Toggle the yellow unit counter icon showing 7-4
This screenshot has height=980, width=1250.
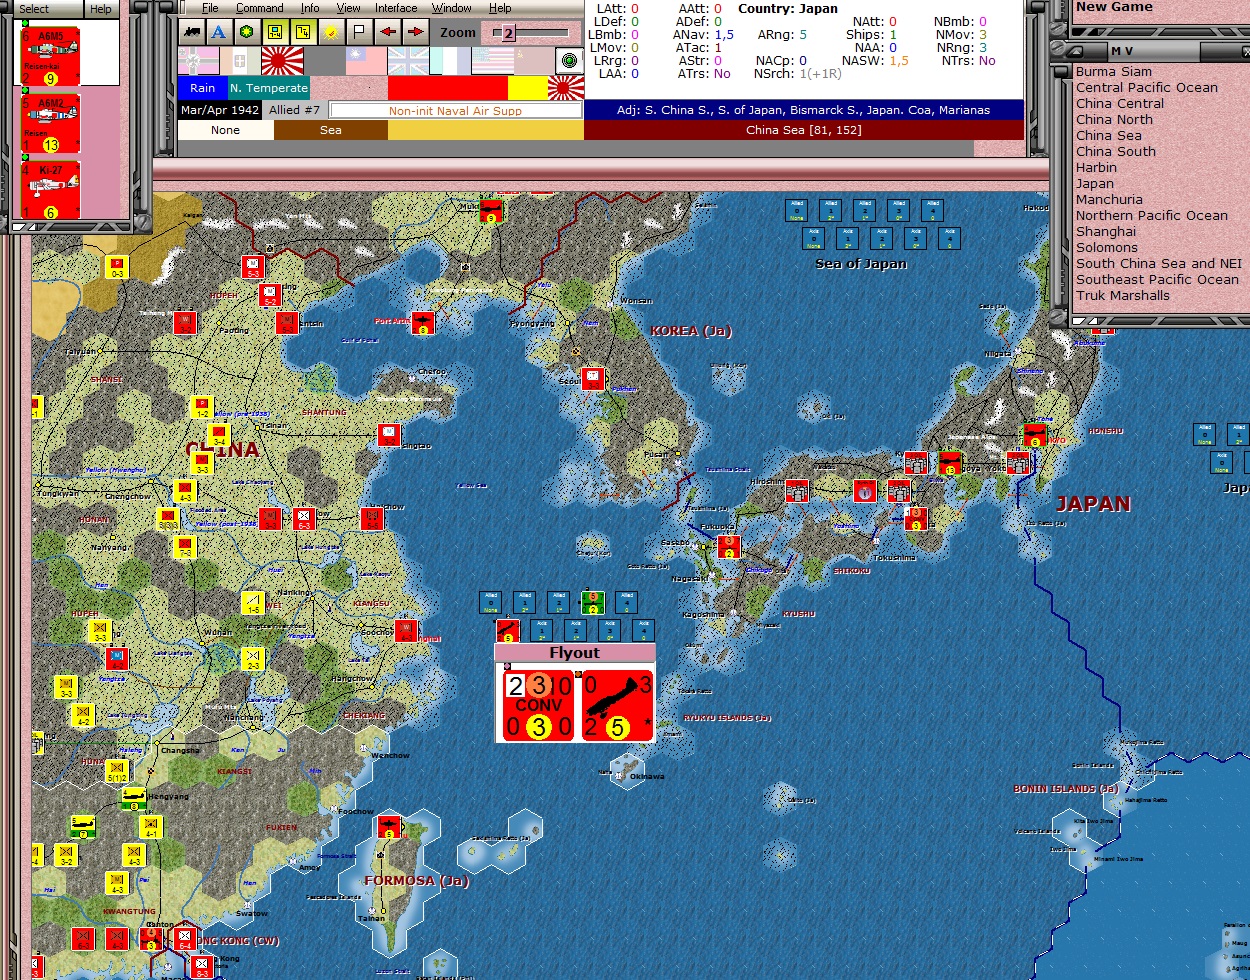click(275, 32)
